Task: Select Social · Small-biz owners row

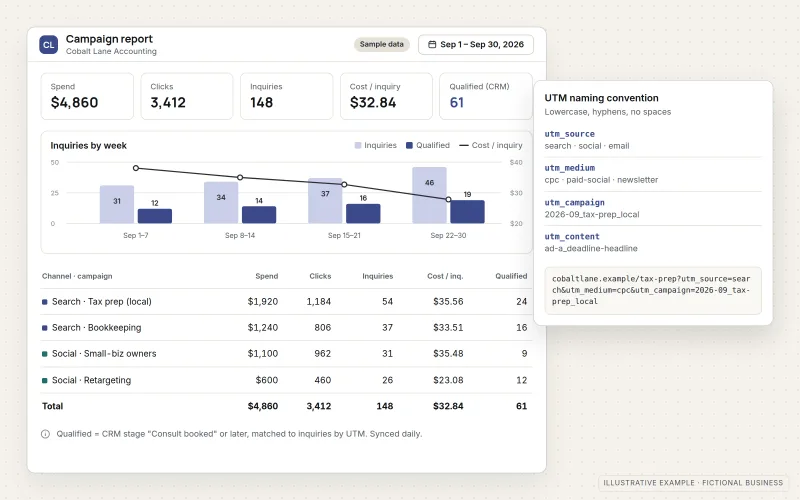Action: (x=286, y=354)
